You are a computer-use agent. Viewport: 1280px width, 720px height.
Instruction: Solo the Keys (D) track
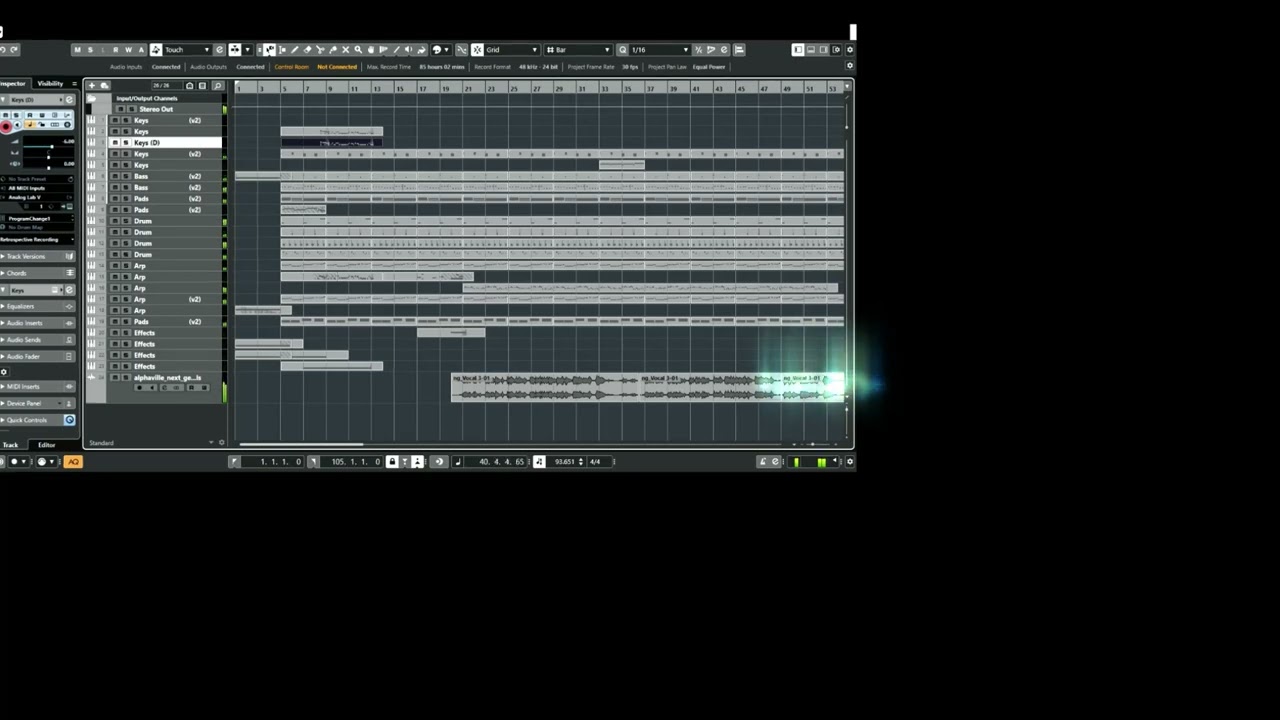pyautogui.click(x=126, y=142)
